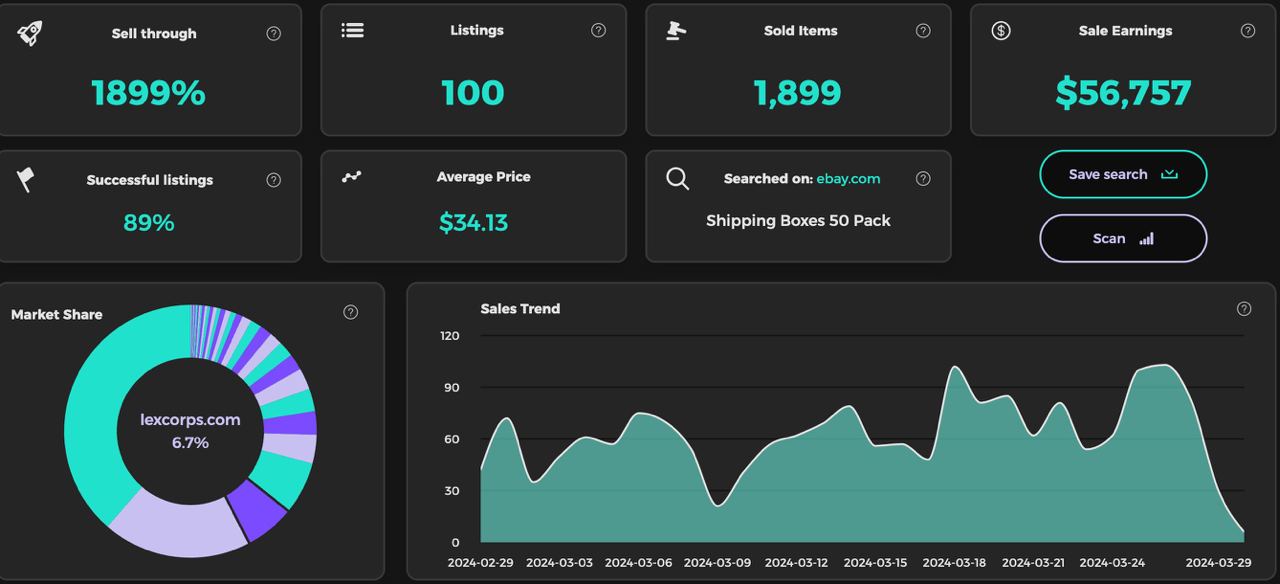Click the large teal Market Share donut segment
This screenshot has height=584, width=1280.
tap(100, 400)
